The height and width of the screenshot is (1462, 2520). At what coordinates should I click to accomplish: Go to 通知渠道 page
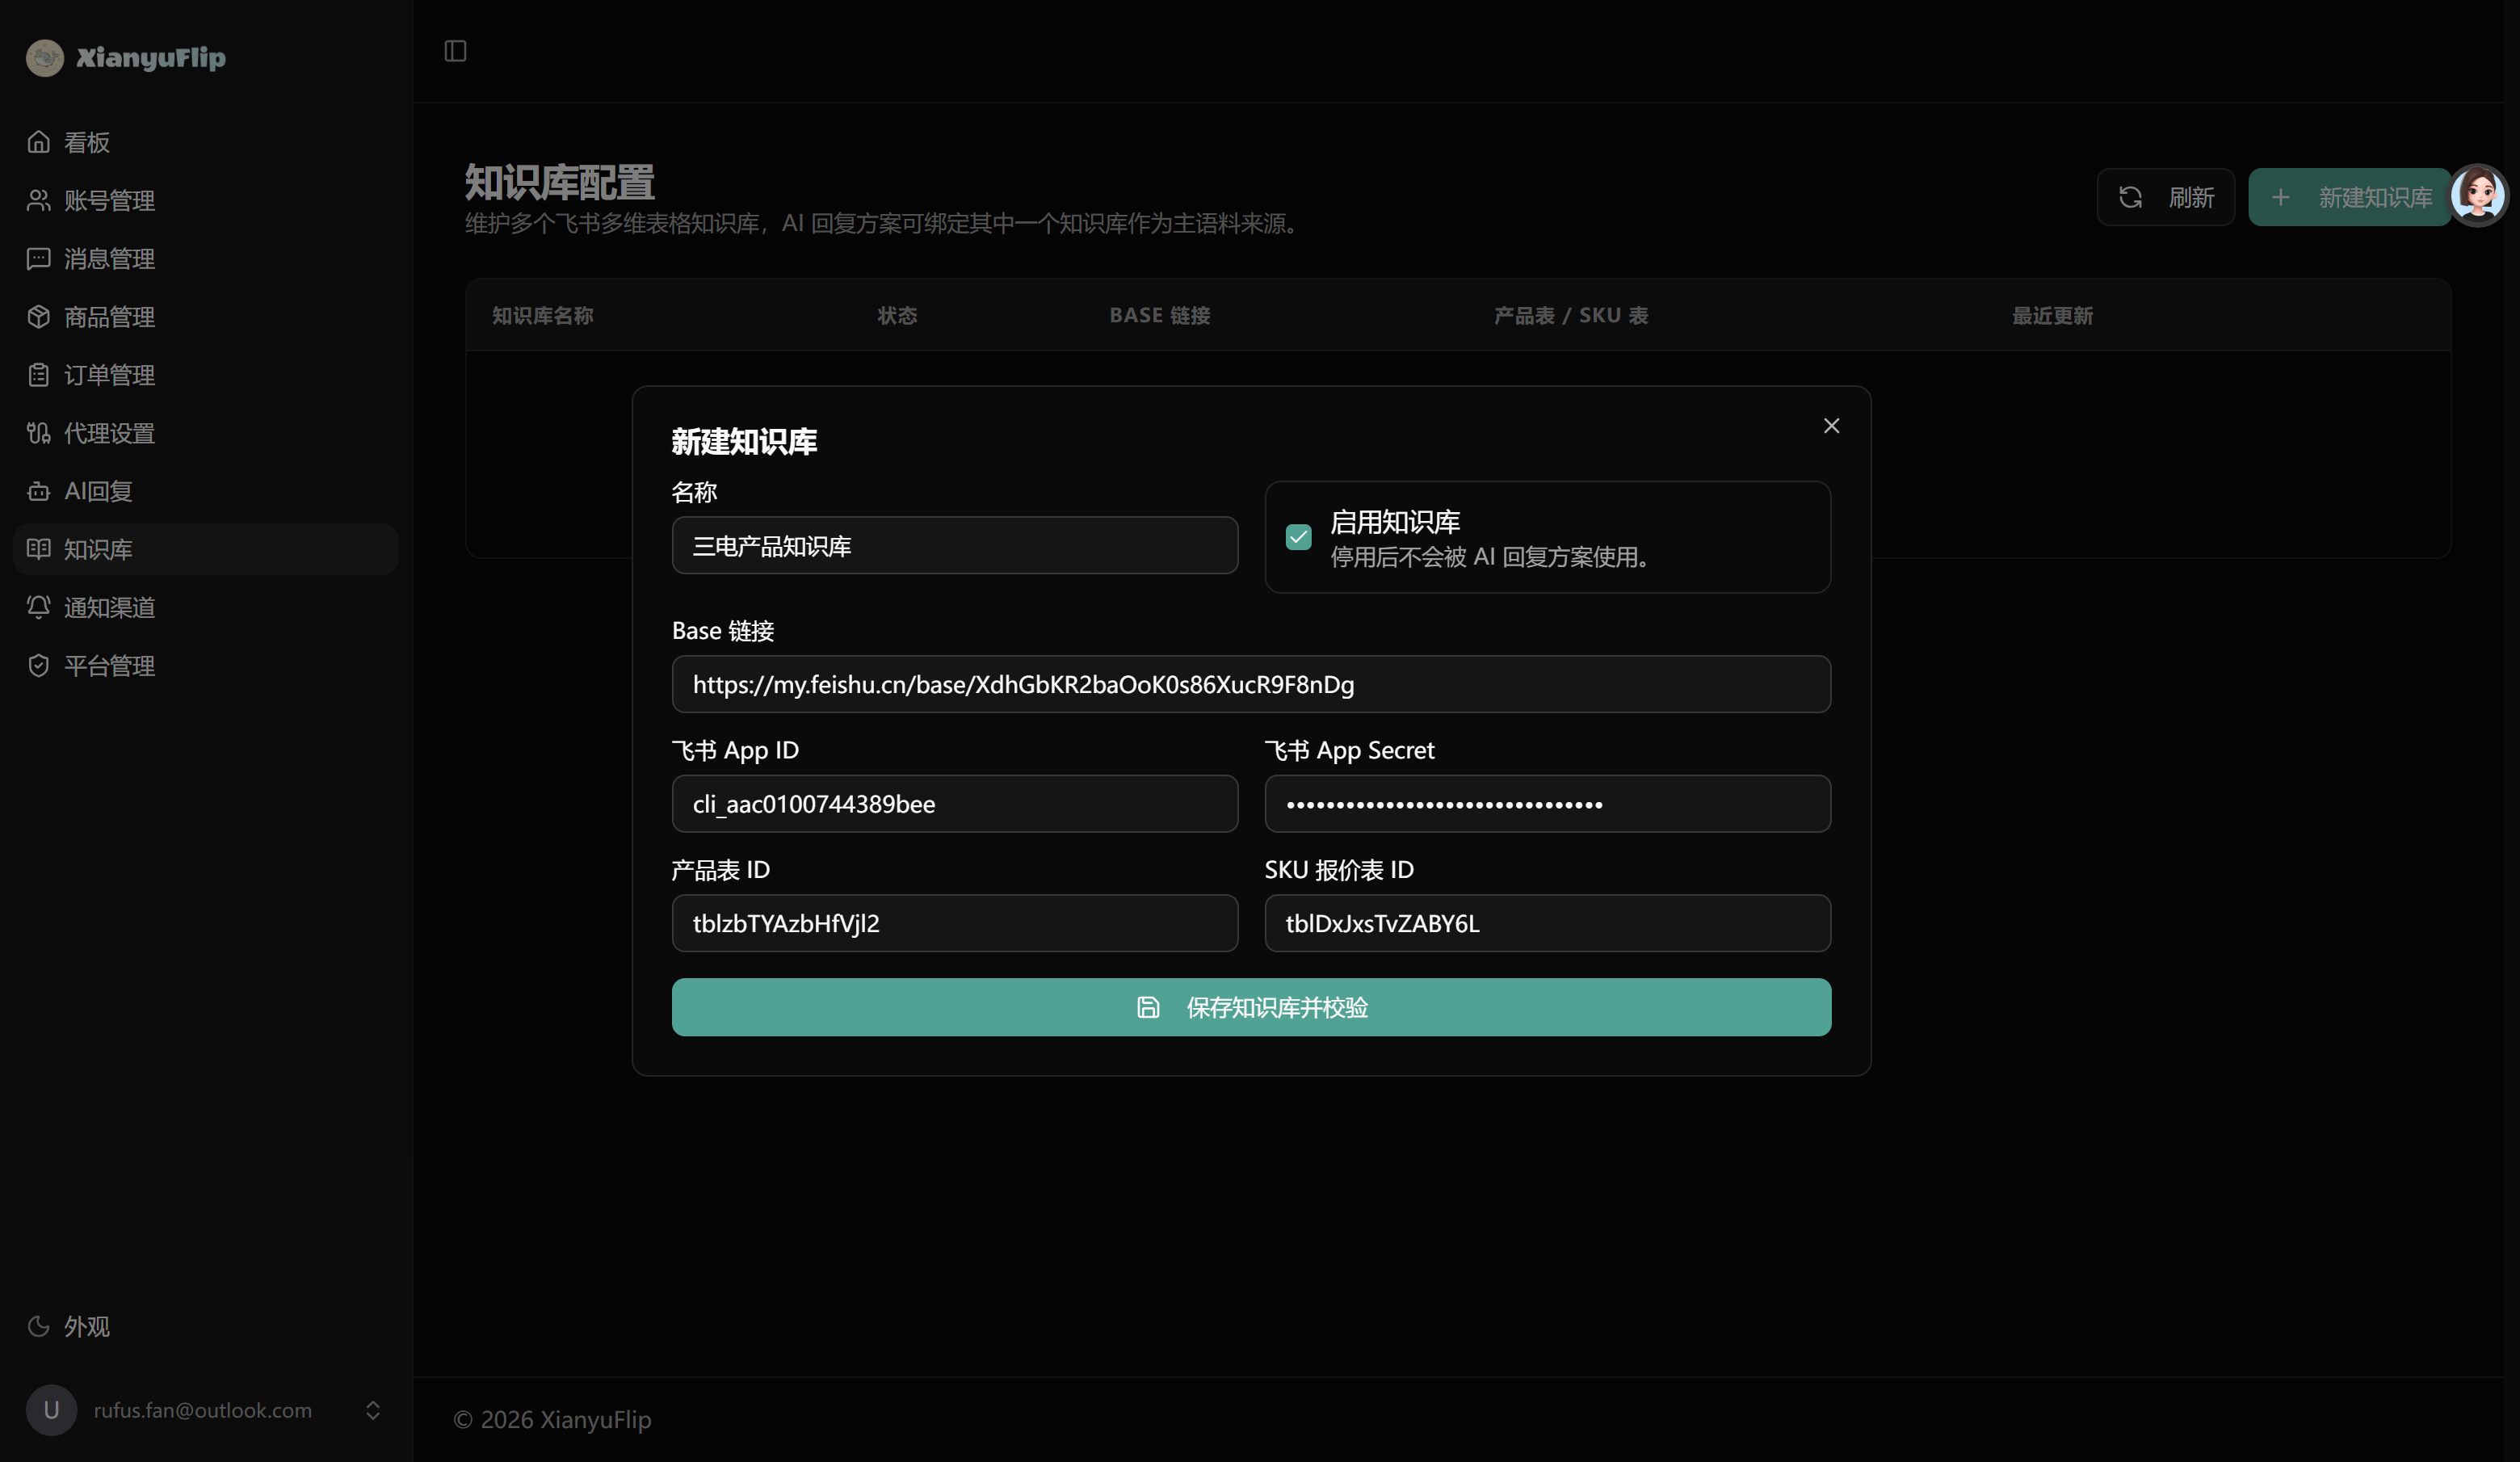click(206, 607)
